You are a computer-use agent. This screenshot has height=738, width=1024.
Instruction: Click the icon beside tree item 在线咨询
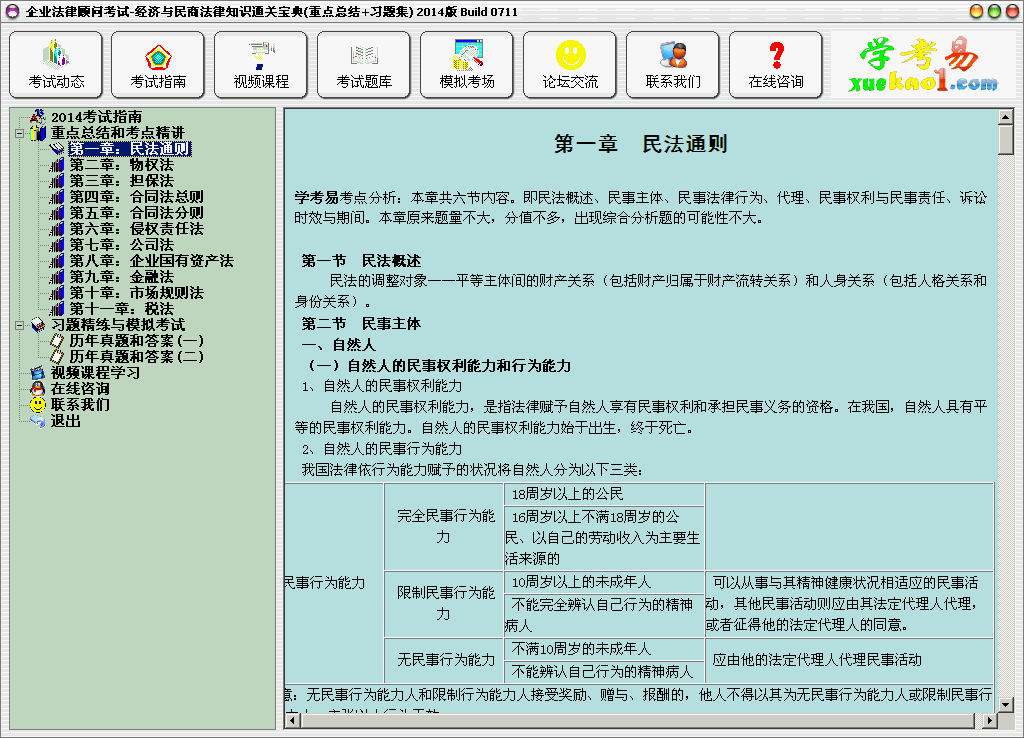point(38,389)
